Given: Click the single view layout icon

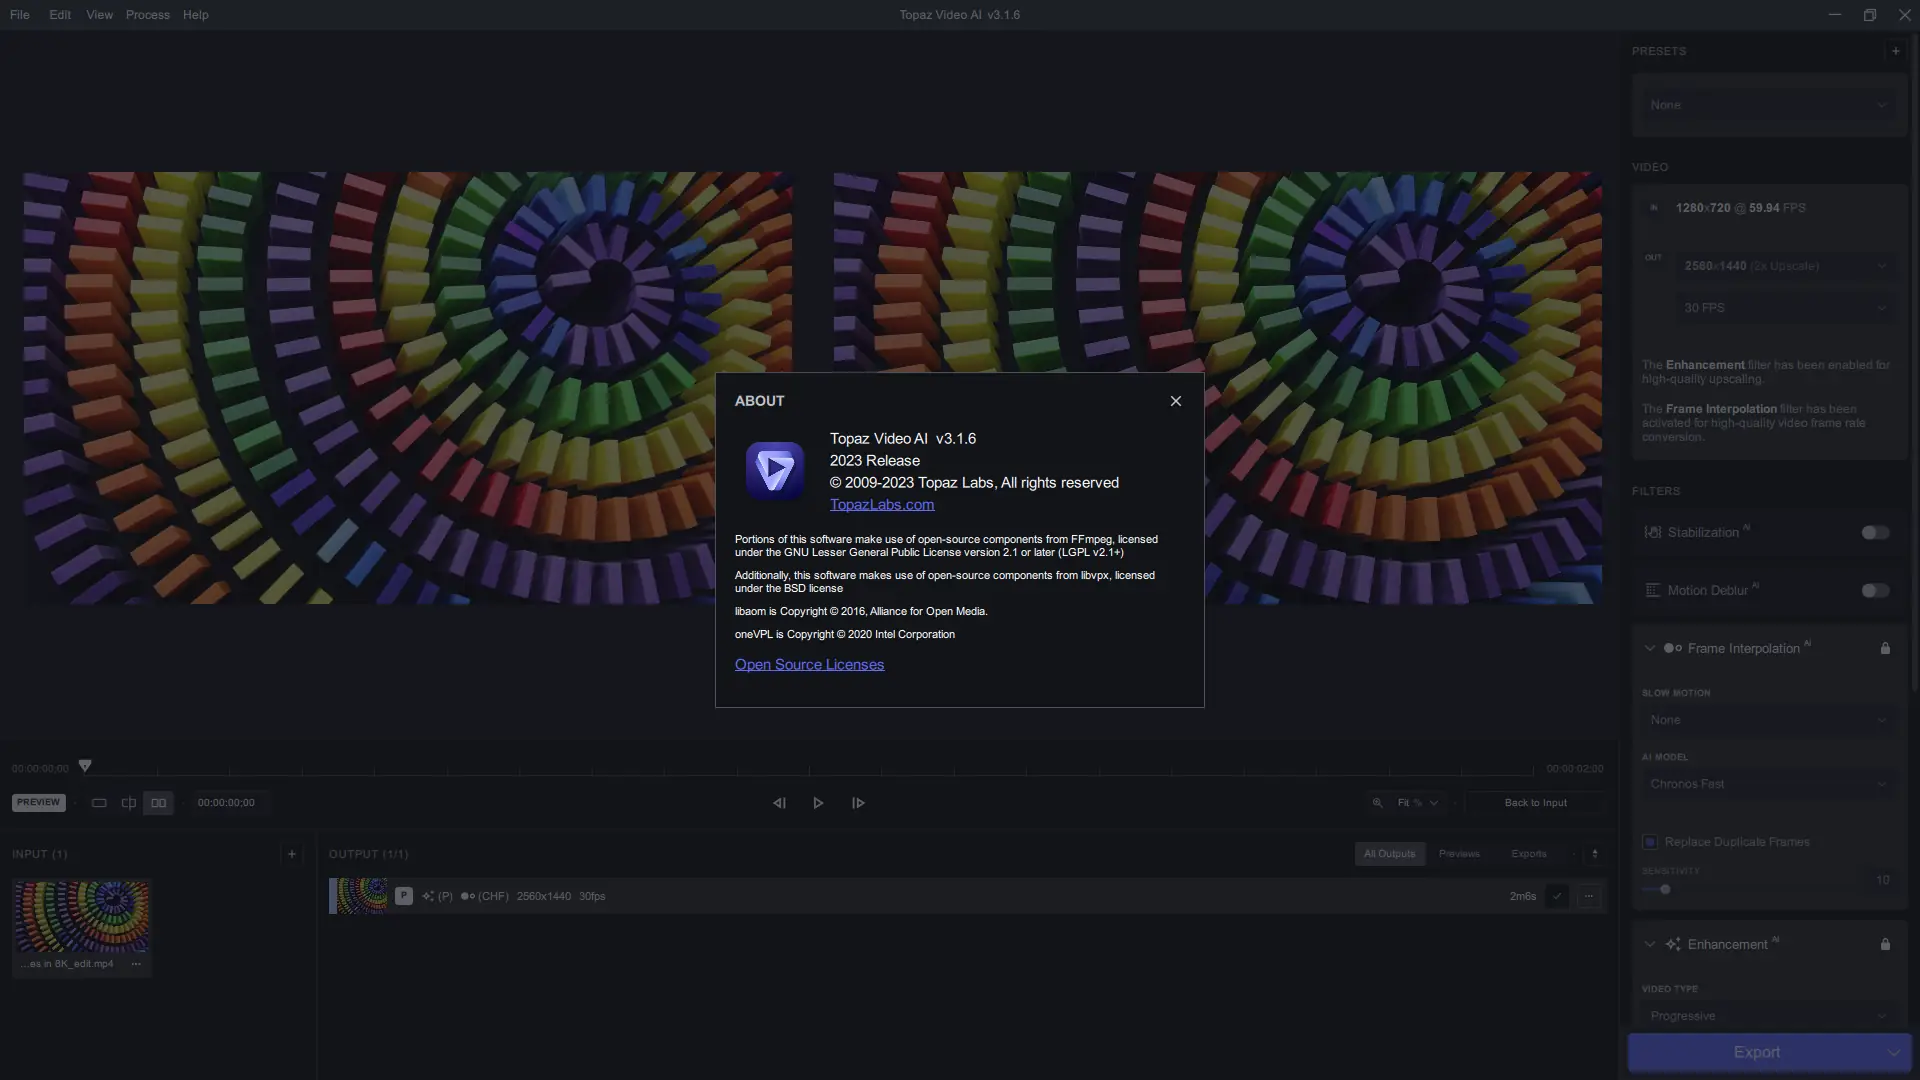Looking at the screenshot, I should pos(99,803).
